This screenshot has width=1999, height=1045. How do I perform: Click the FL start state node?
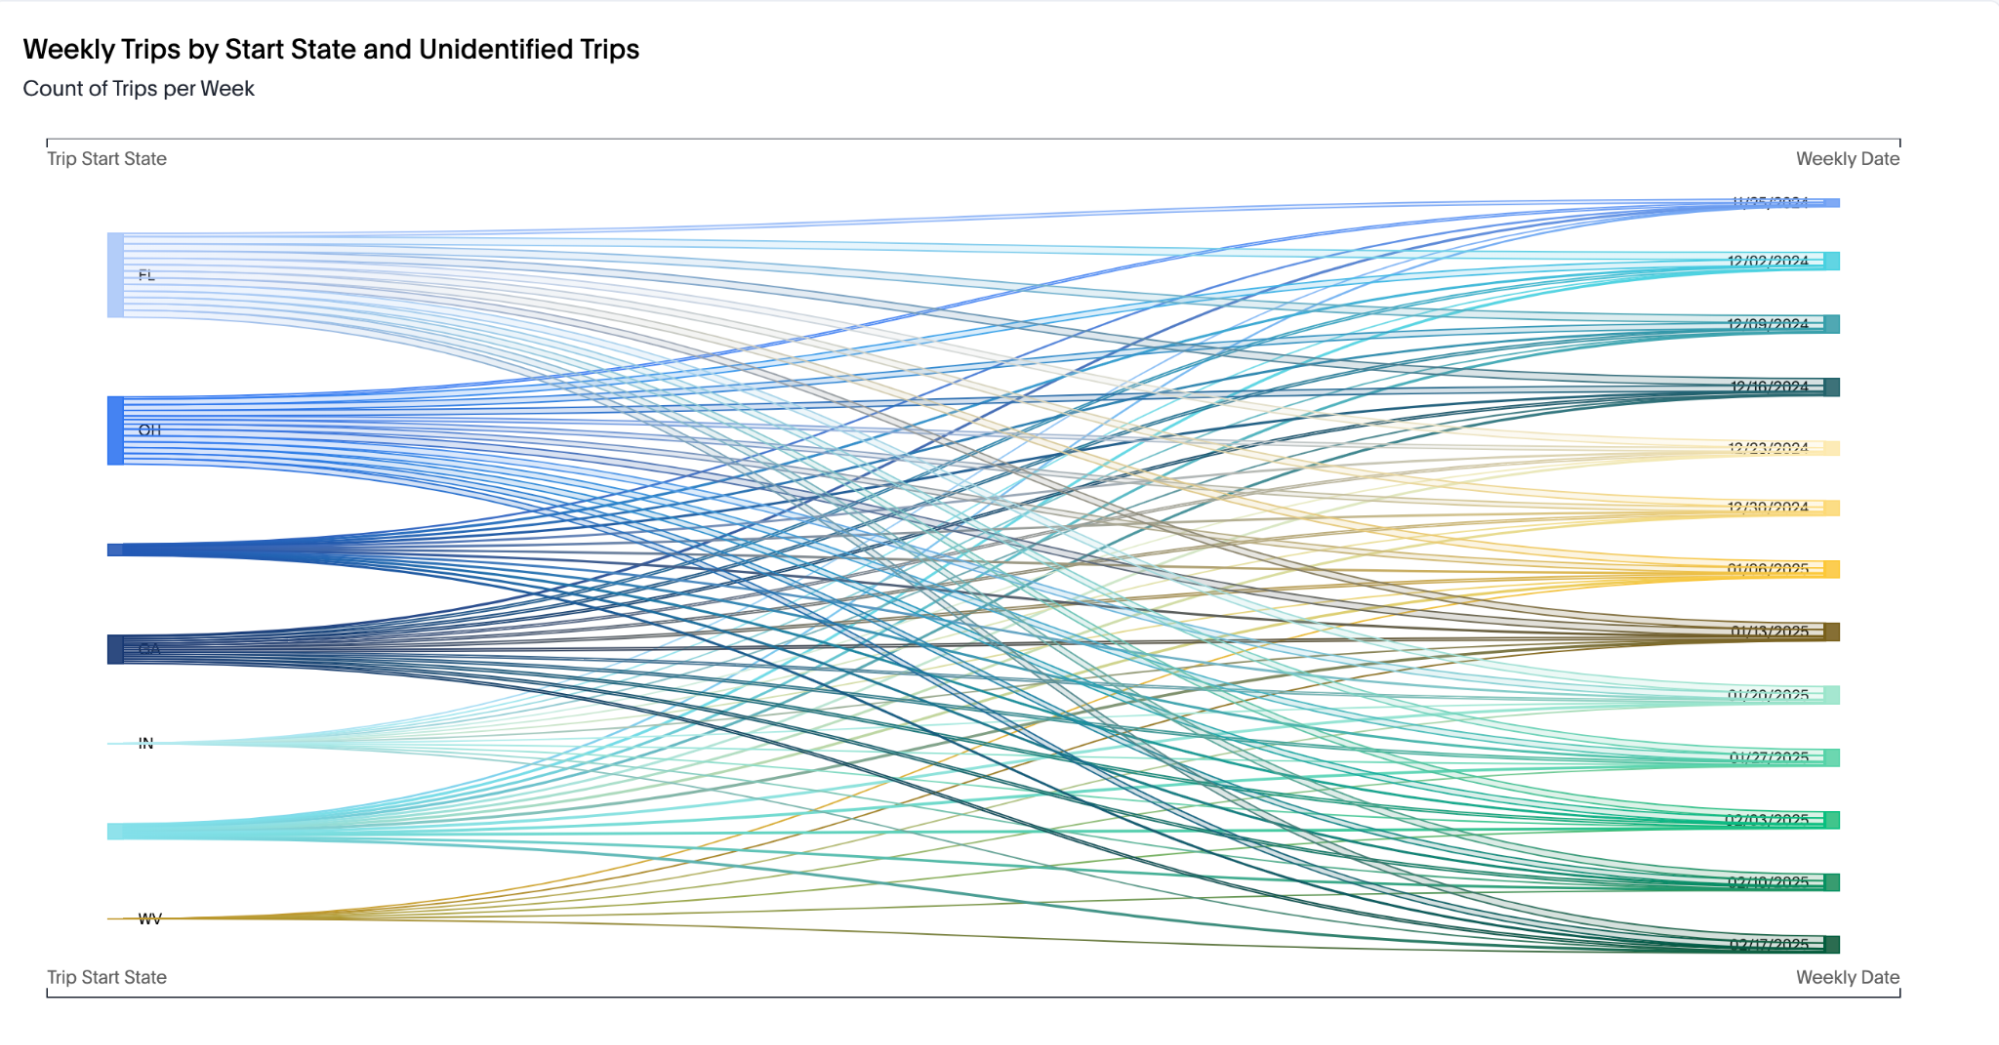pos(116,275)
